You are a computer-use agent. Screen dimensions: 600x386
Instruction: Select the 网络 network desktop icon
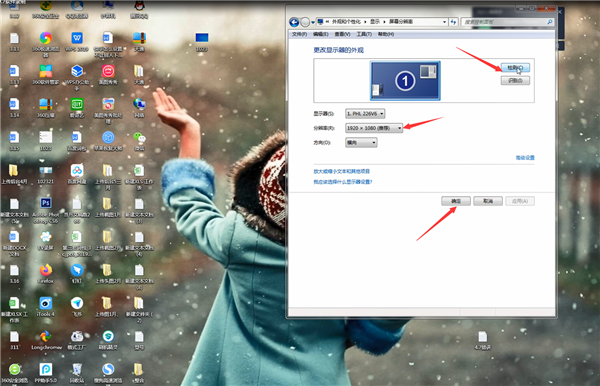(x=139, y=108)
